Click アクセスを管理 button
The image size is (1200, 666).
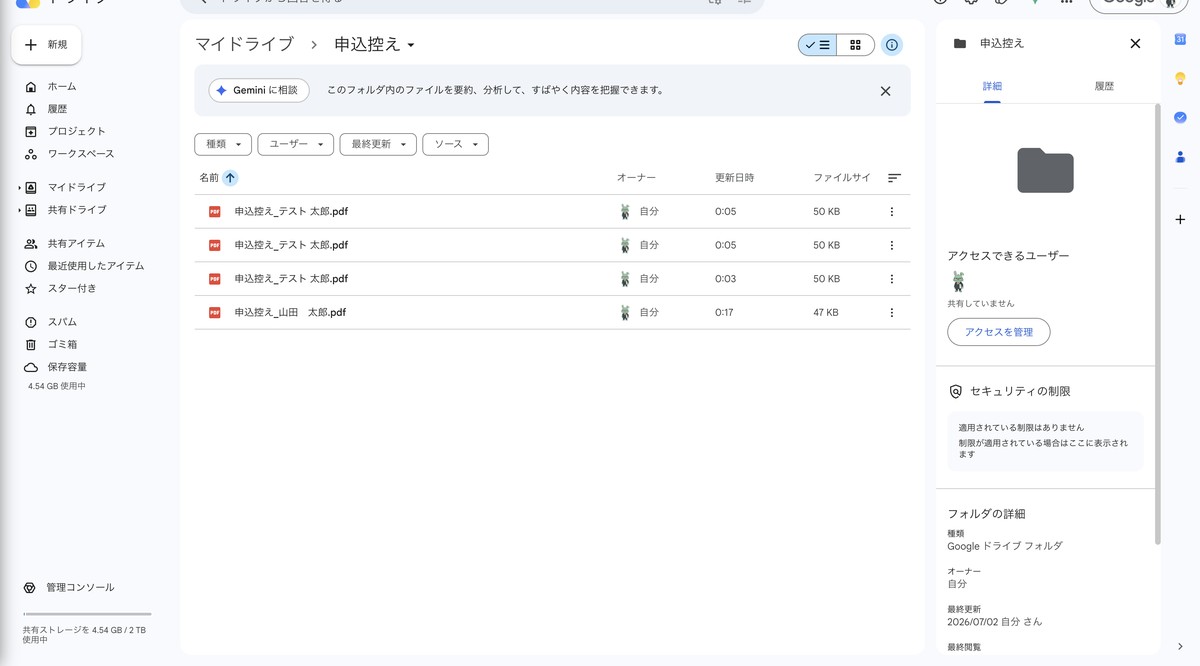[x=999, y=332]
